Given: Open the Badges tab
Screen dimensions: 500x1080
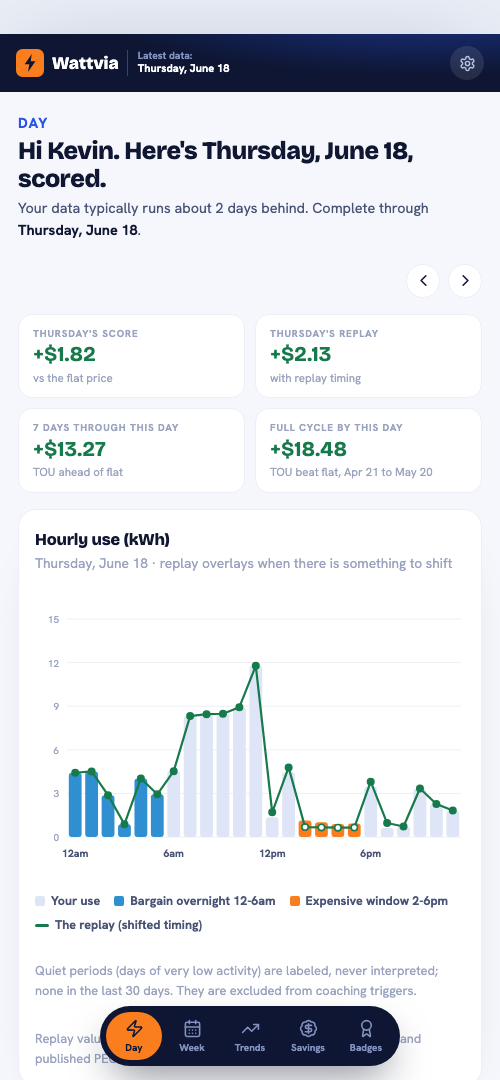Looking at the screenshot, I should tap(366, 1035).
